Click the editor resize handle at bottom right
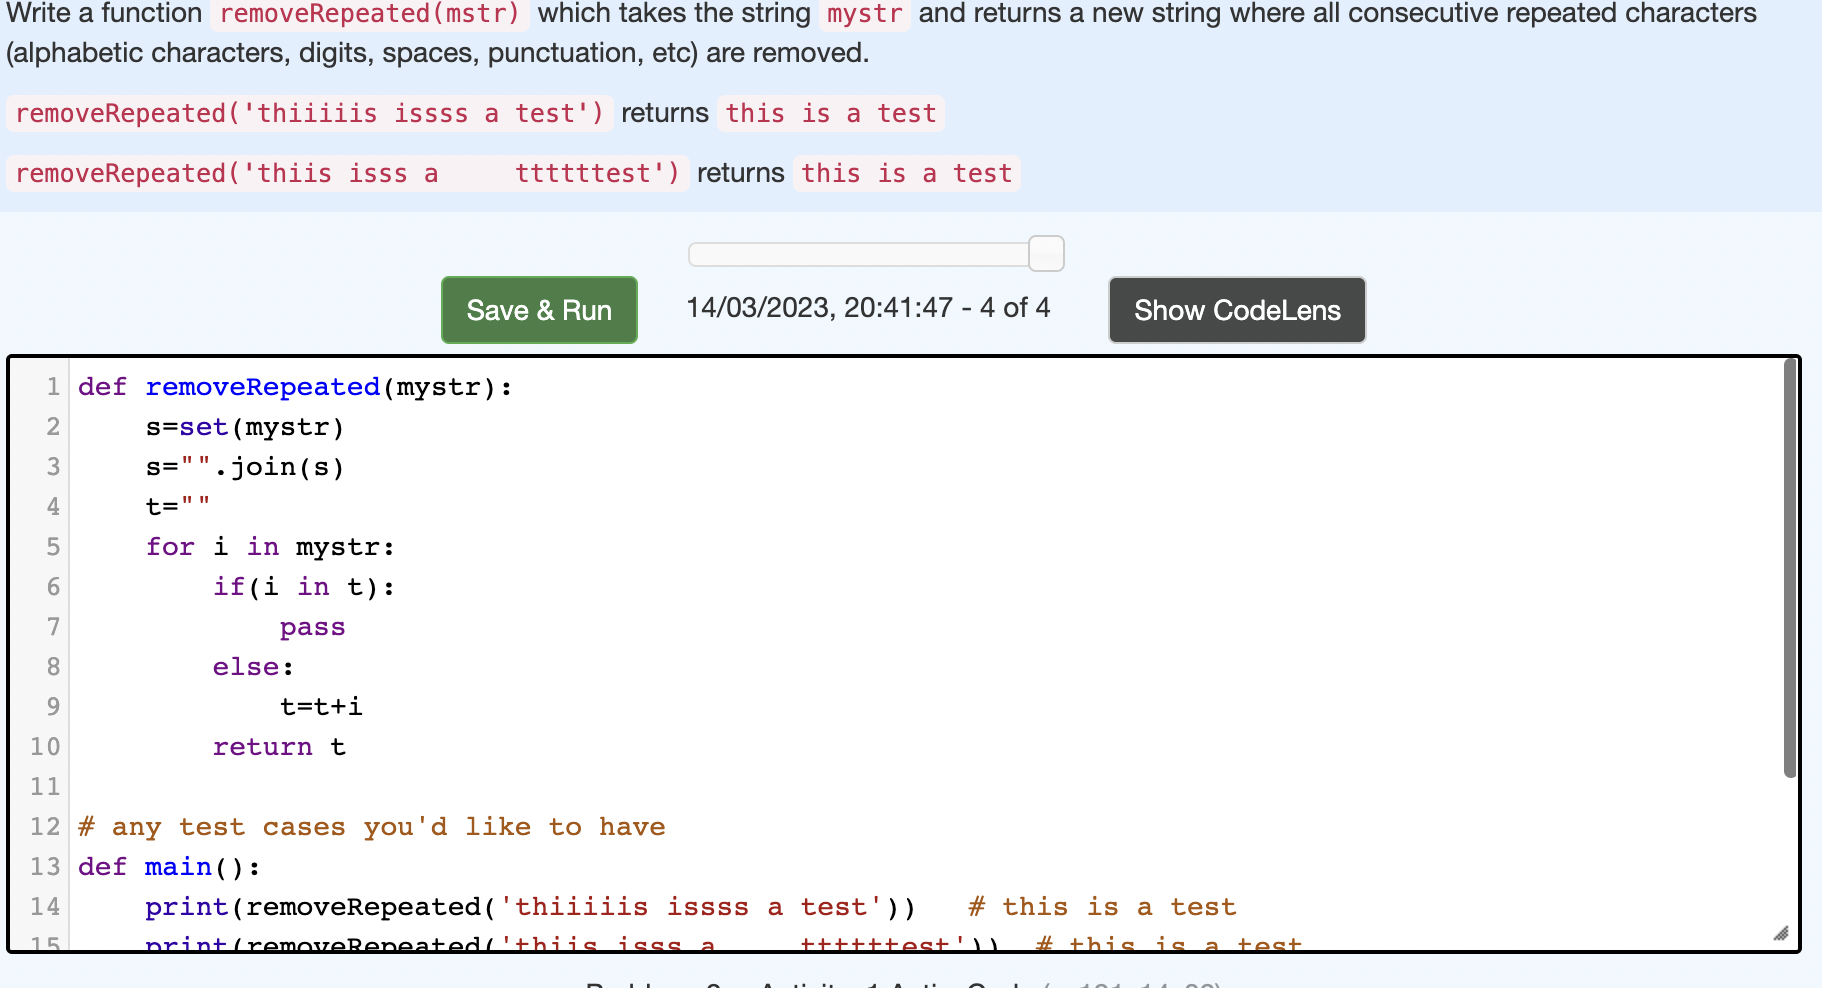The height and width of the screenshot is (988, 1822). tap(1781, 933)
